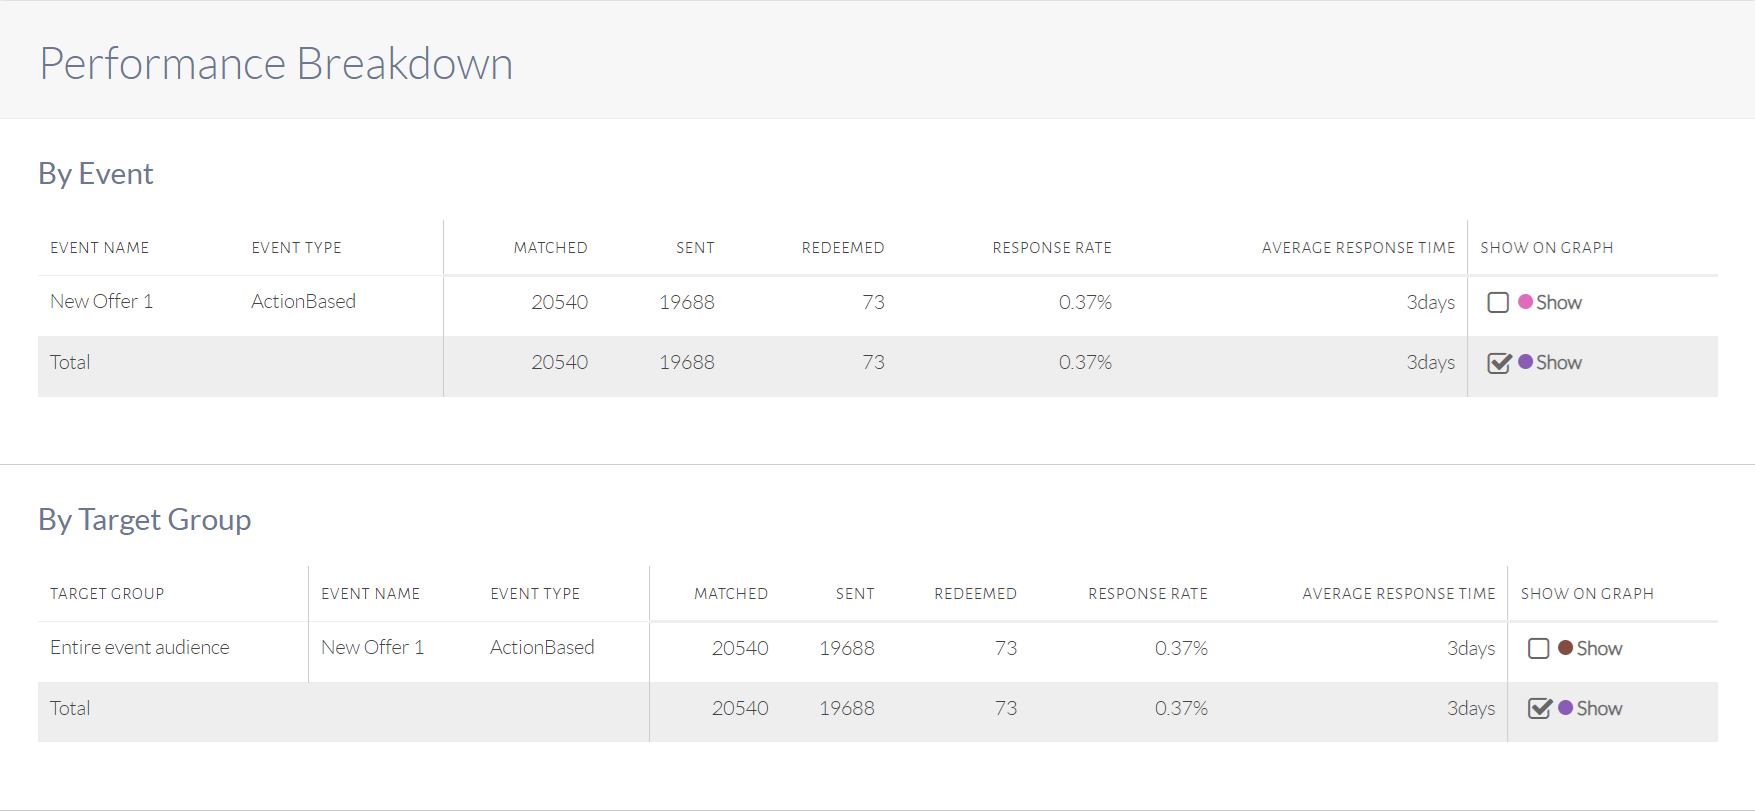Click pink color dot beside New Offer 1 Show
Screen dimensions: 1755x812
coord(1525,301)
